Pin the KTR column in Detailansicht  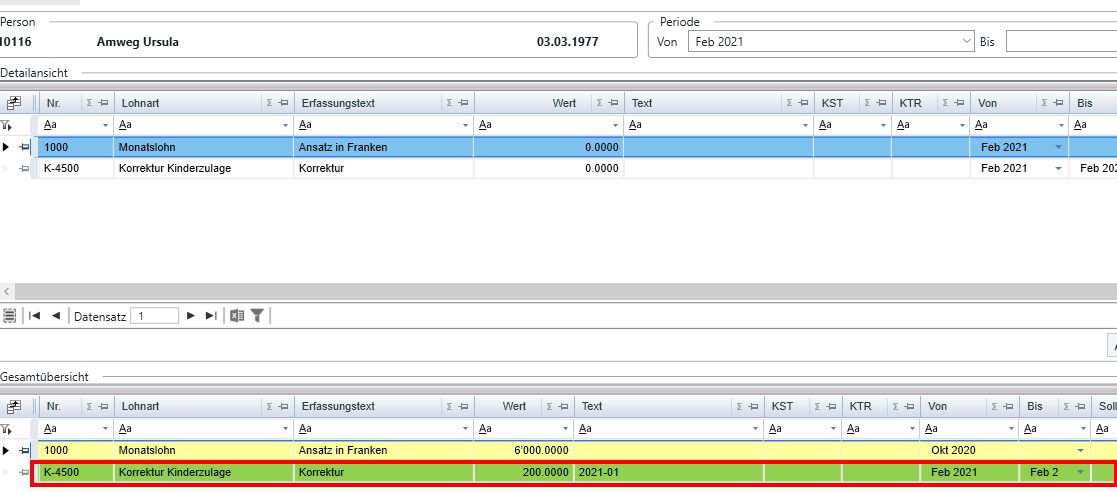(960, 103)
